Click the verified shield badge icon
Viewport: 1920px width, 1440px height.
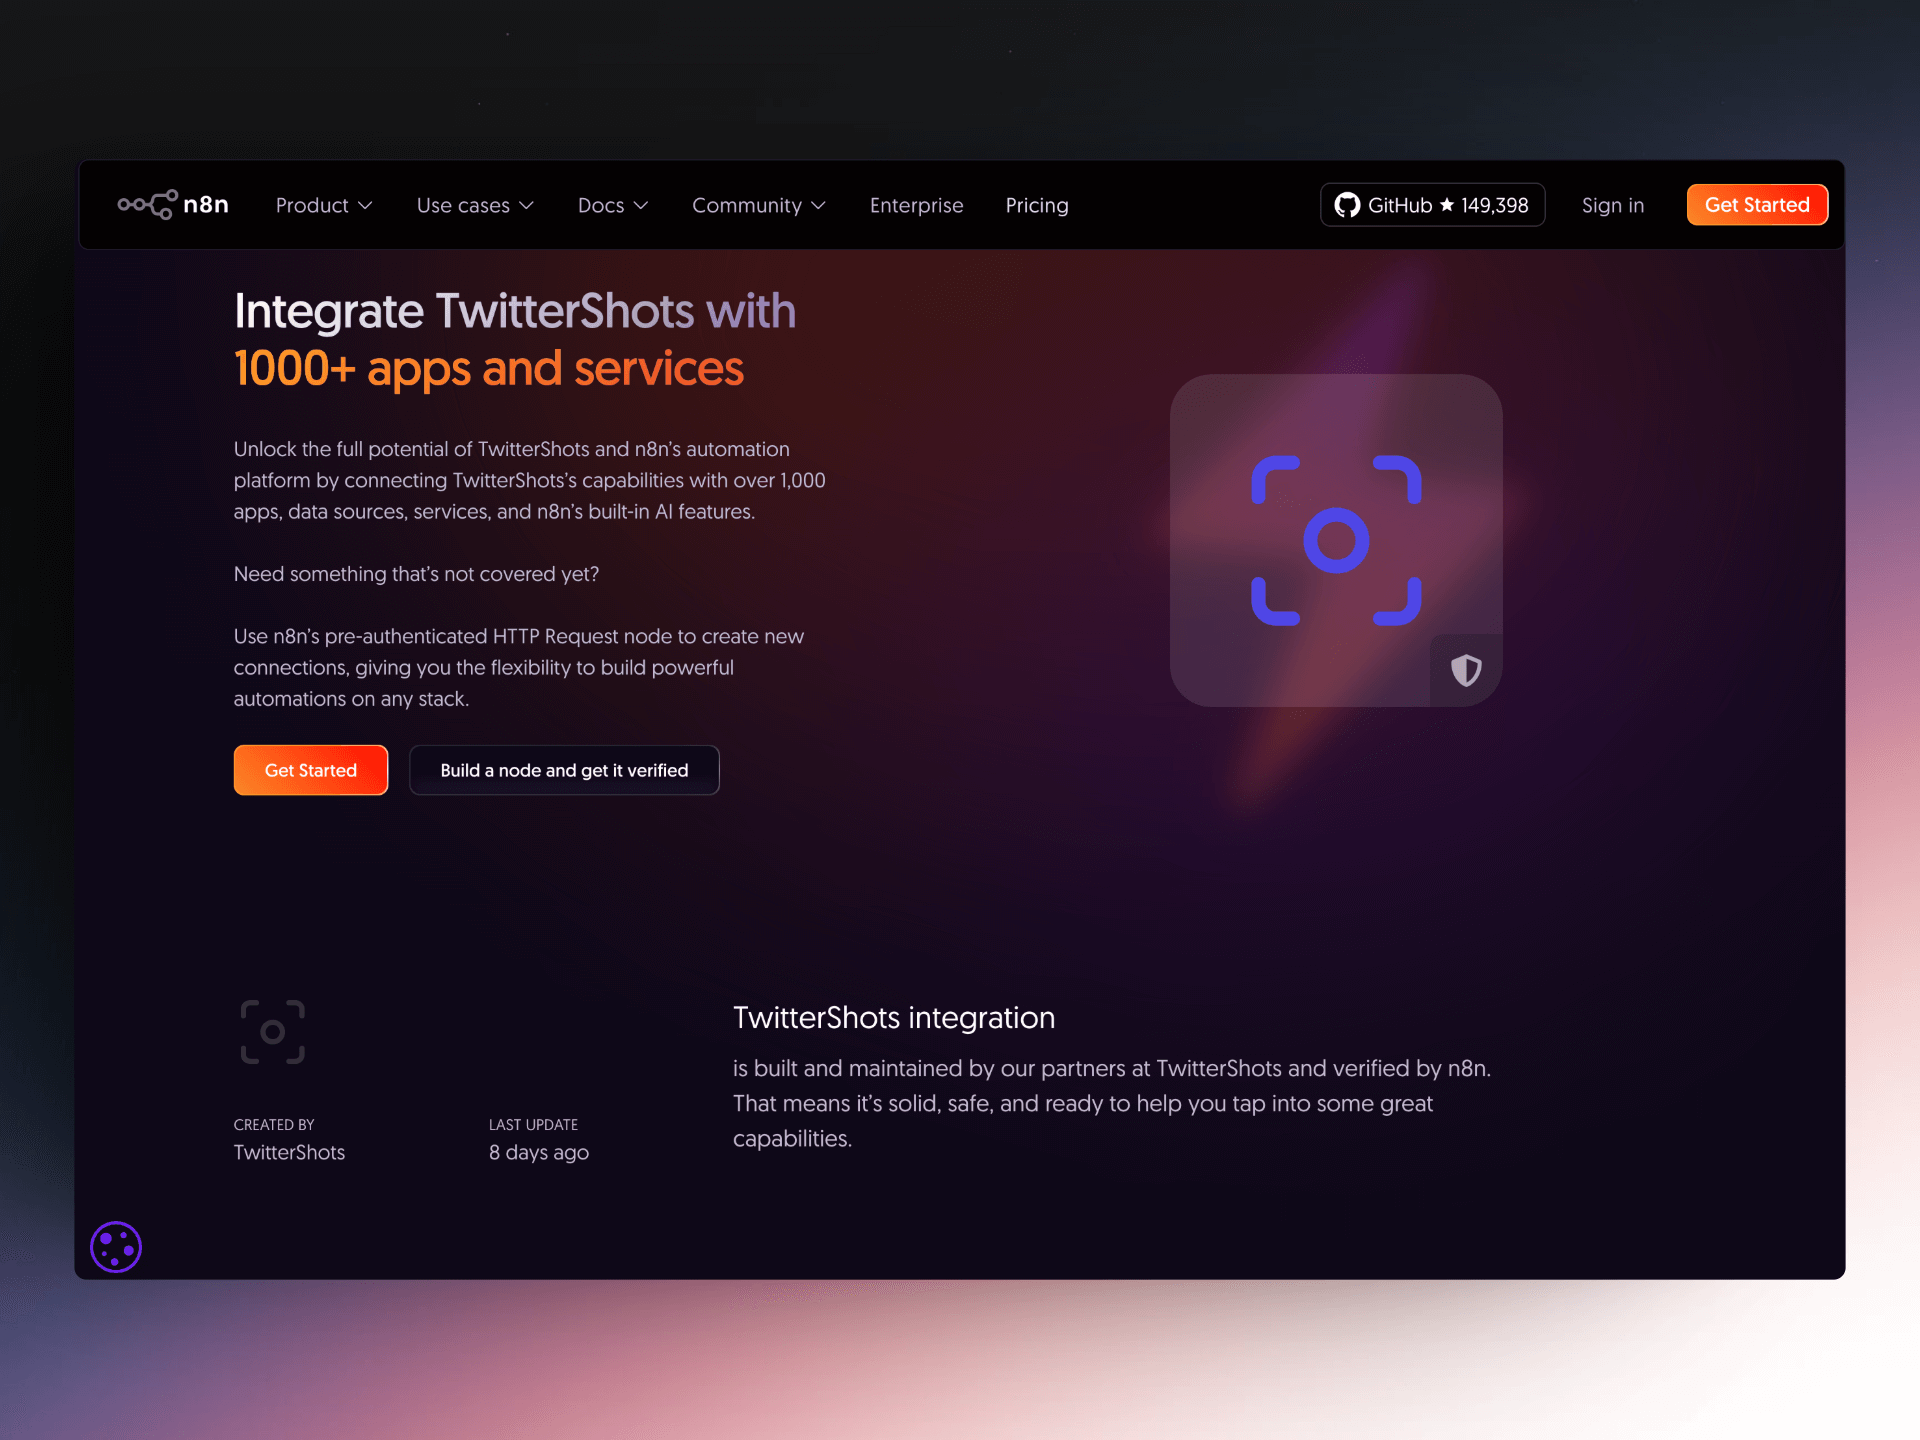click(x=1465, y=670)
